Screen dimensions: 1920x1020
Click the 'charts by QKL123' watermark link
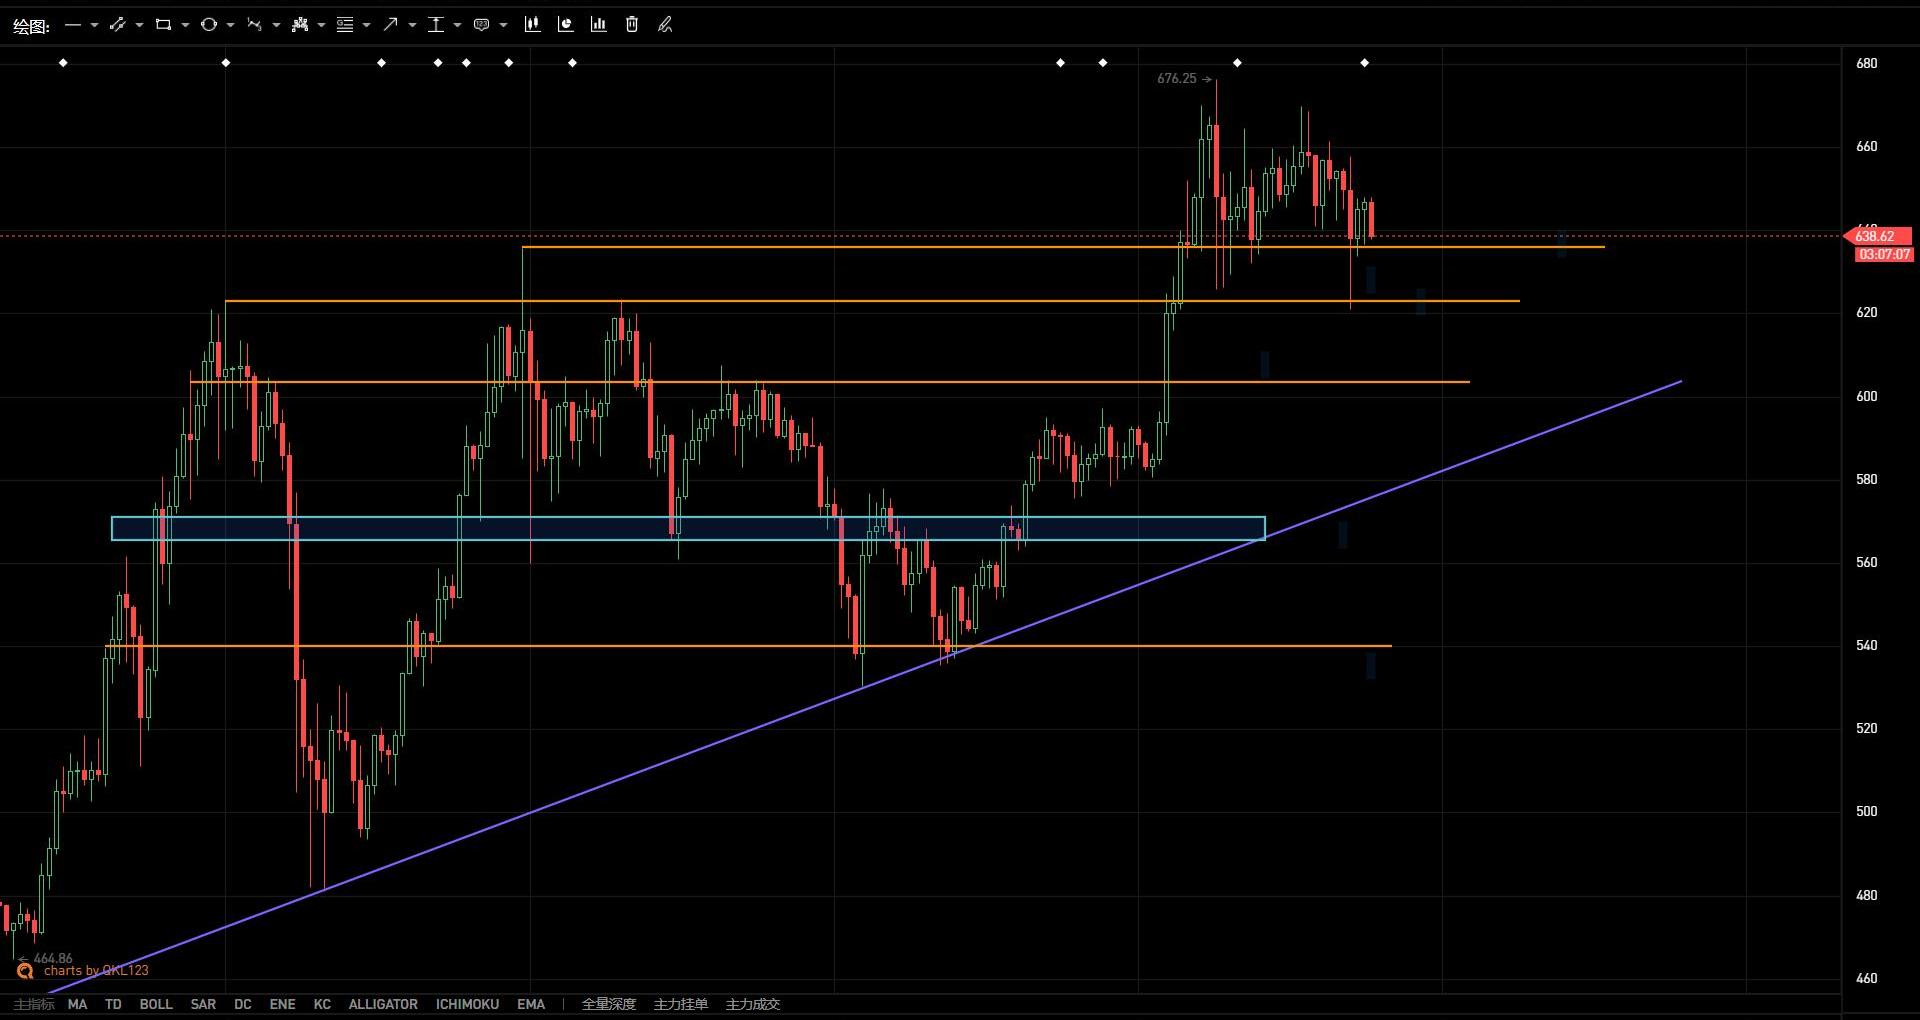[95, 970]
